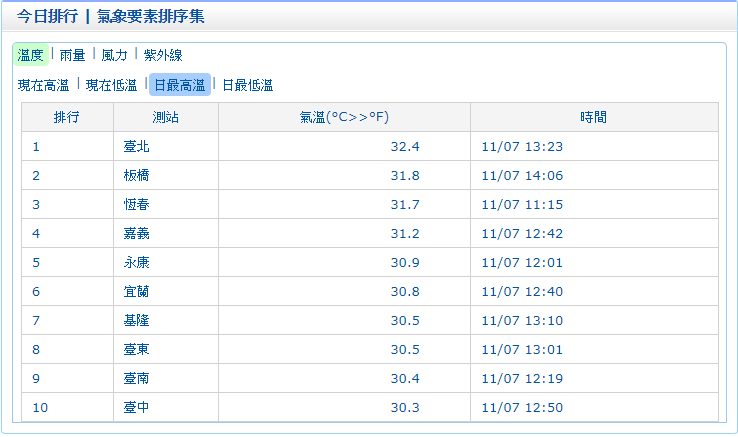Screen dimensions: 738x437
Task: Click the time 11/07 12:50
Action: pos(522,407)
